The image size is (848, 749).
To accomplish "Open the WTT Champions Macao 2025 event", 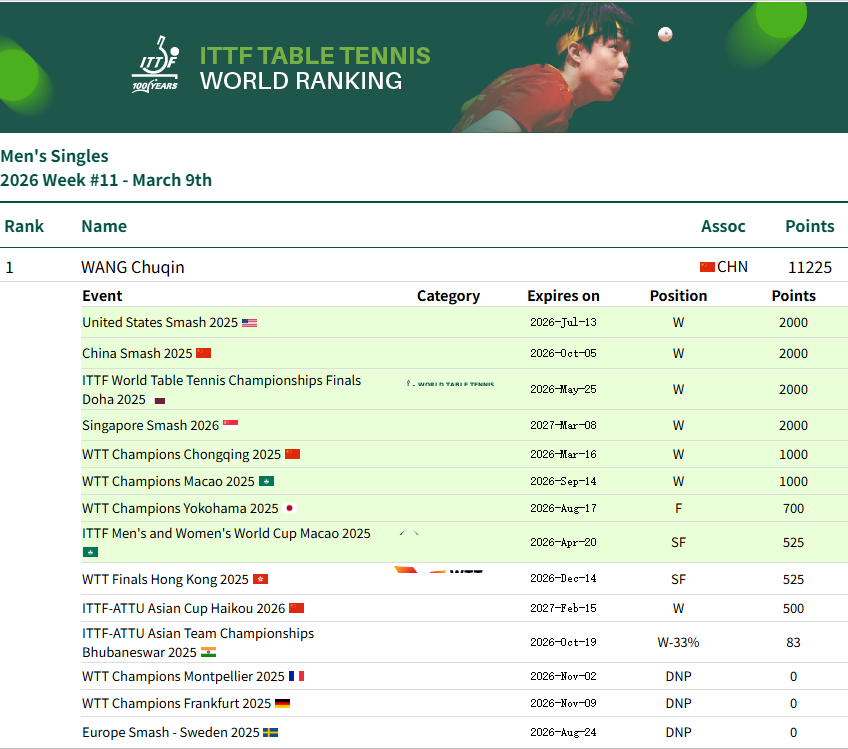I will click(x=168, y=481).
